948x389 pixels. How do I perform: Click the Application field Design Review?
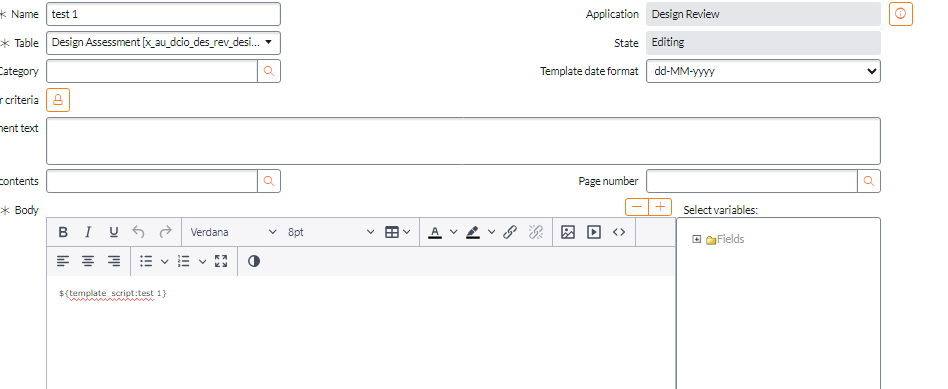pos(763,14)
